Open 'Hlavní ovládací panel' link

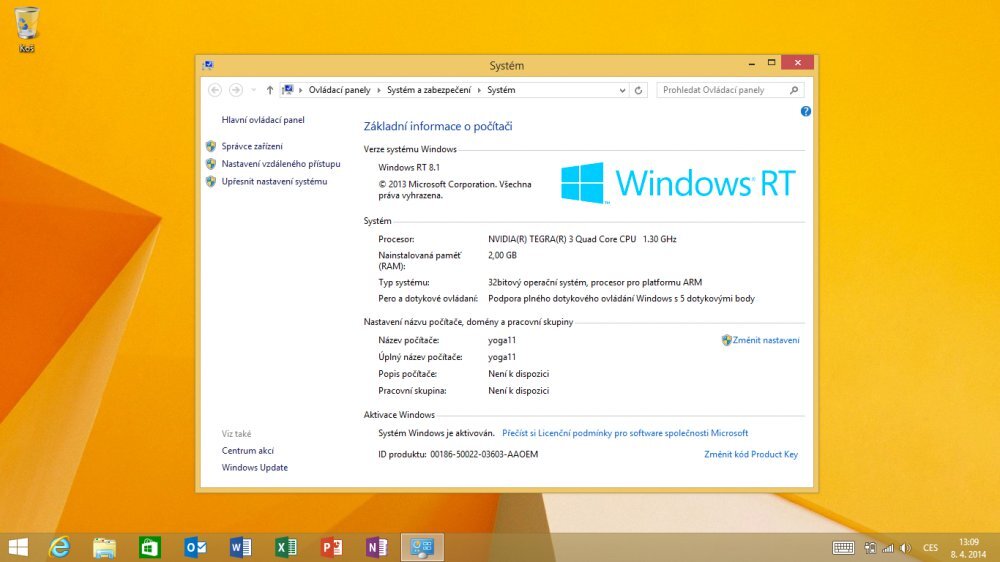[263, 120]
